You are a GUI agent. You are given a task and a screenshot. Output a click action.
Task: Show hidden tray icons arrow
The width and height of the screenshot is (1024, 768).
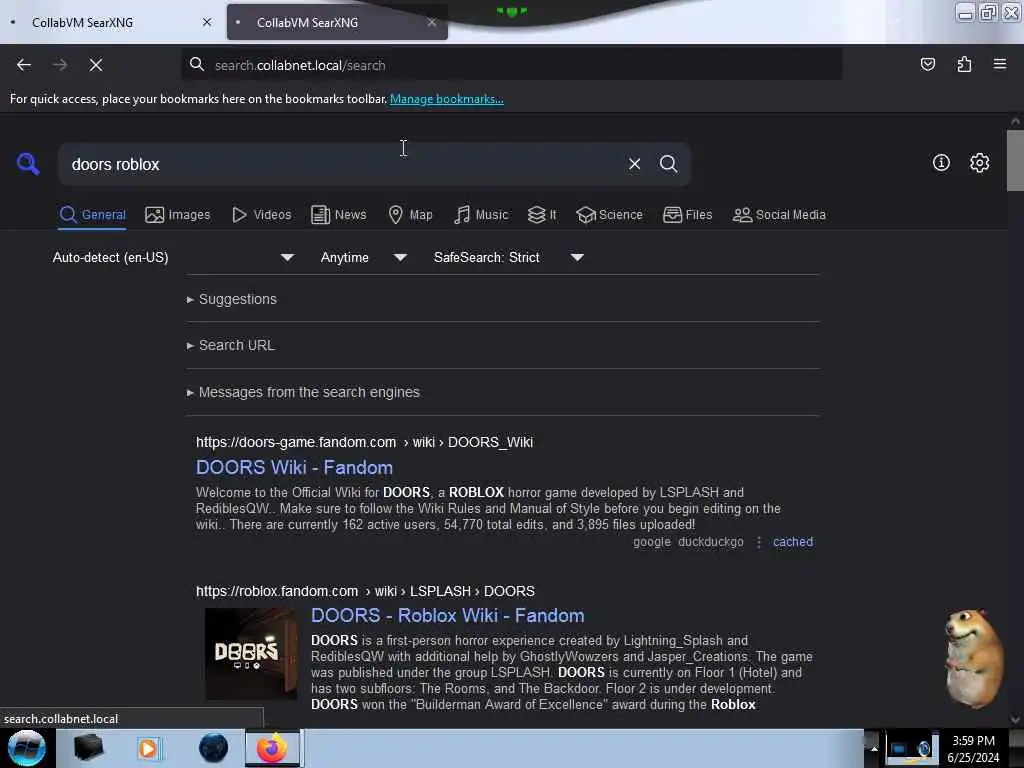[873, 749]
